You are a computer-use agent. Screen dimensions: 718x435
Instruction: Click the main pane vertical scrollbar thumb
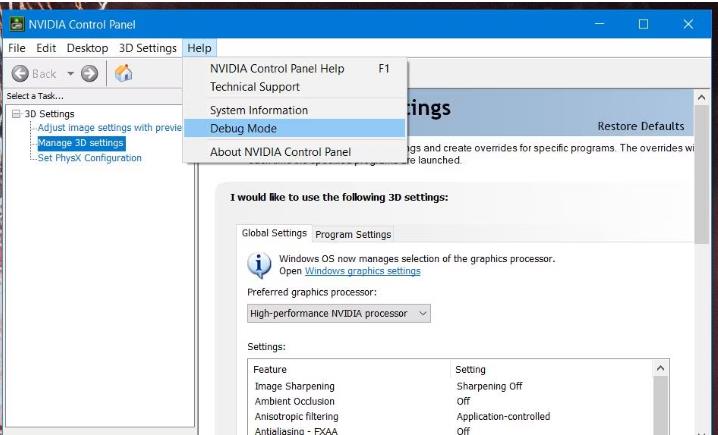click(x=701, y=174)
